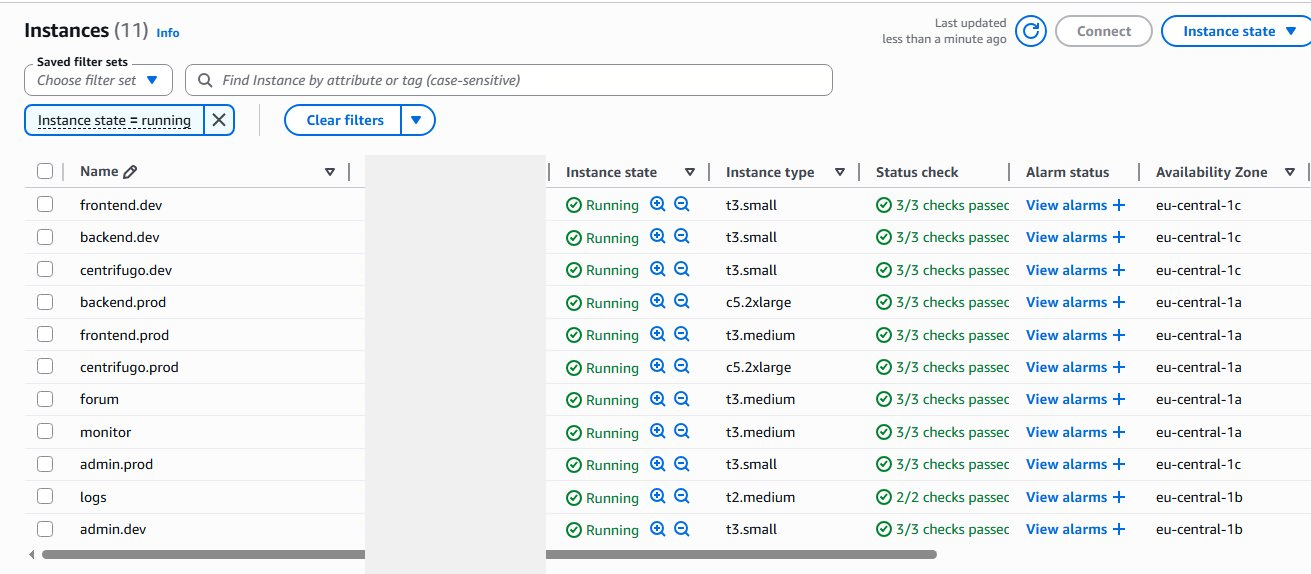Click the Status check column header
The image size is (1311, 574).
pos(917,172)
